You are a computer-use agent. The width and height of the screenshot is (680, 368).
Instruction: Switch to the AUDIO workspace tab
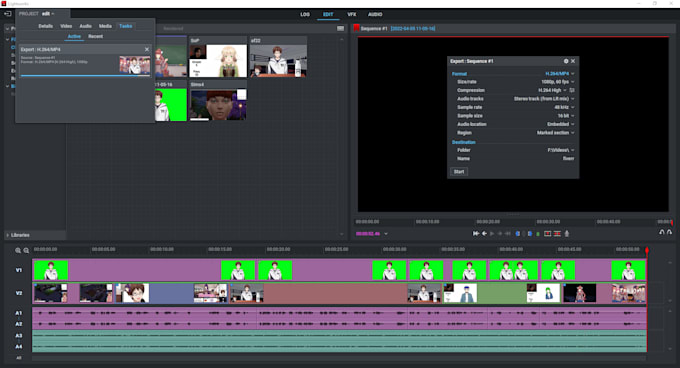click(x=375, y=14)
